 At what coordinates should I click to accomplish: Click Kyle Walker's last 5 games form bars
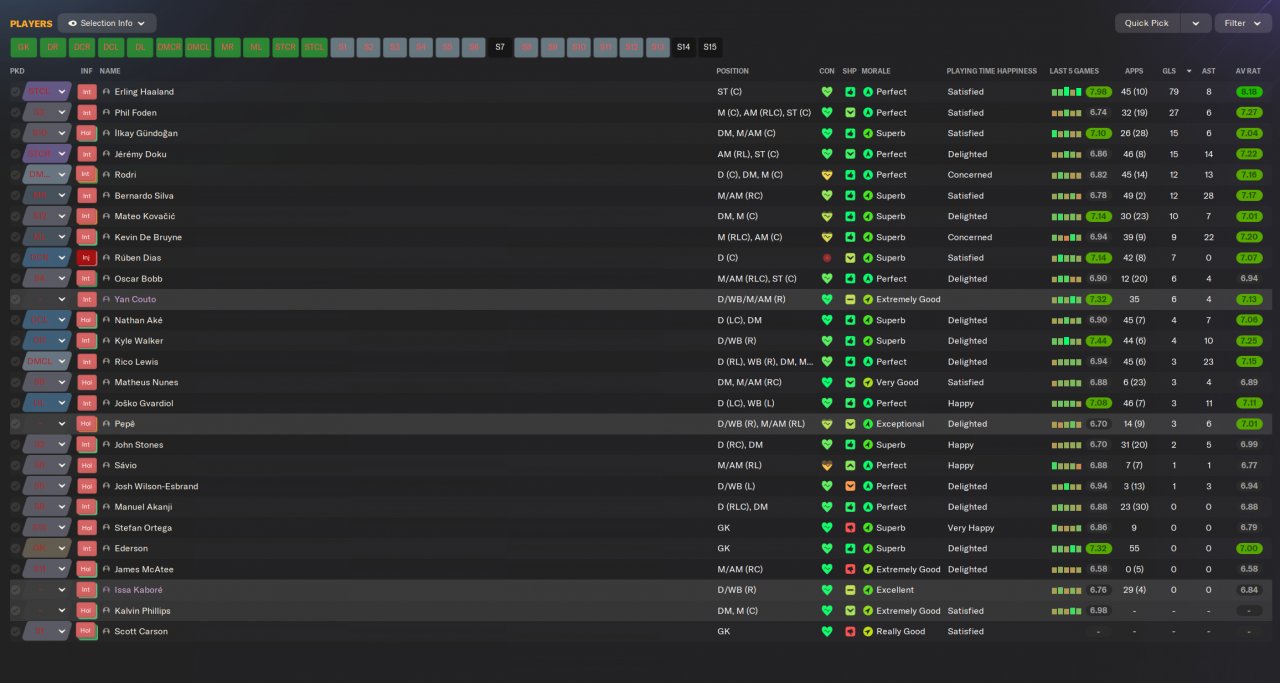1067,341
